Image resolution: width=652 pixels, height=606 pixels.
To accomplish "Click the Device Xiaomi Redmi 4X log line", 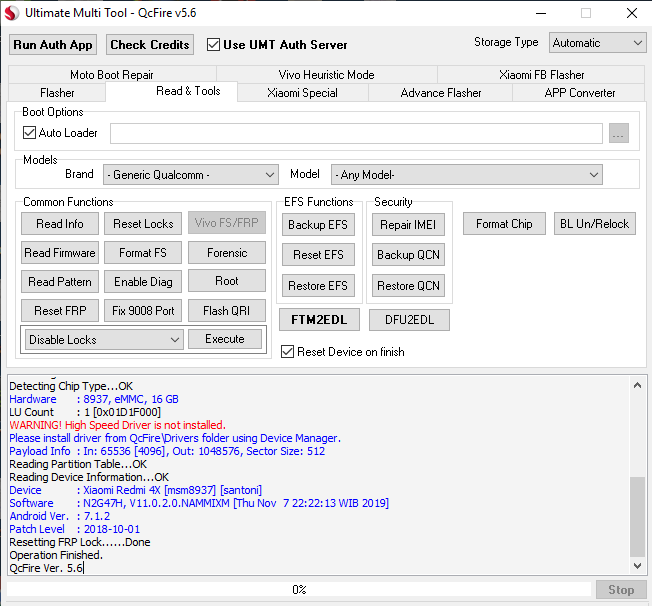I will (x=136, y=490).
